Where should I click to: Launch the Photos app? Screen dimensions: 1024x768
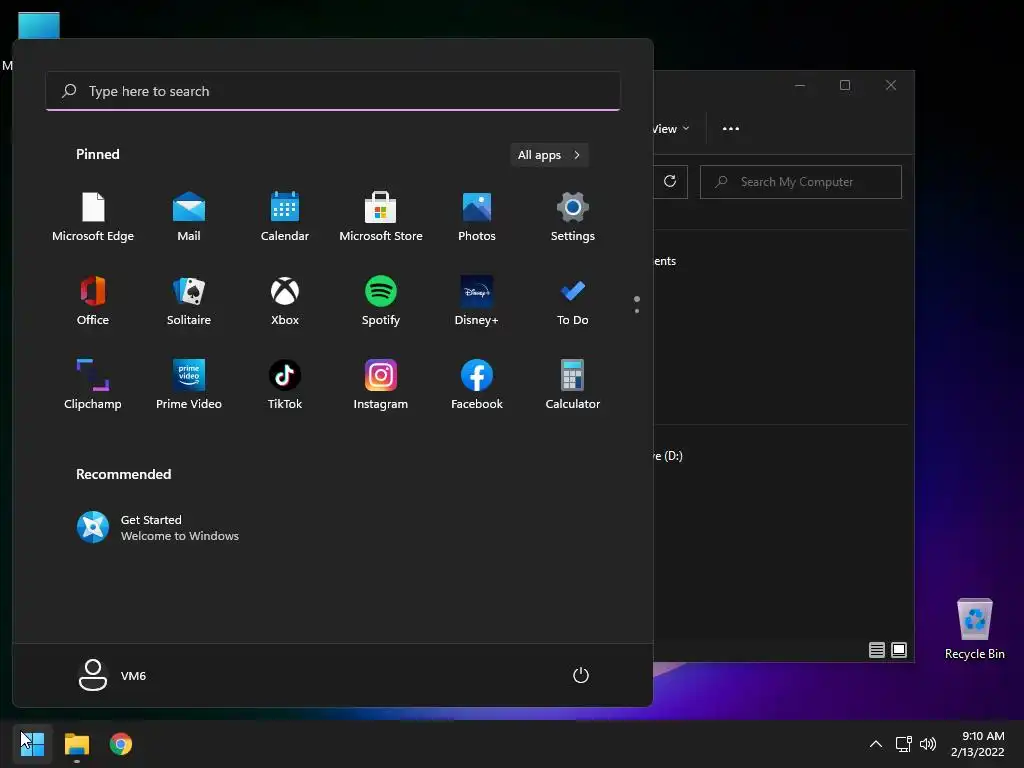coord(477,217)
